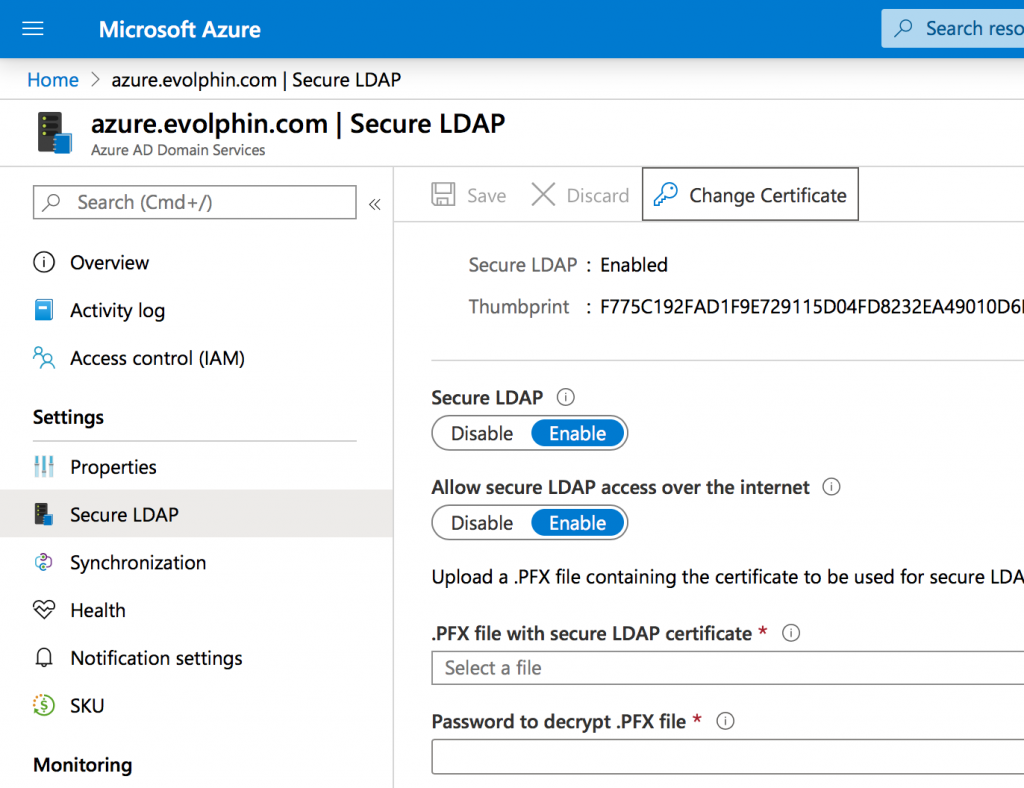Screen dimensions: 1024x788
Task: Collapse the sidebar with double chevron
Action: tap(375, 204)
